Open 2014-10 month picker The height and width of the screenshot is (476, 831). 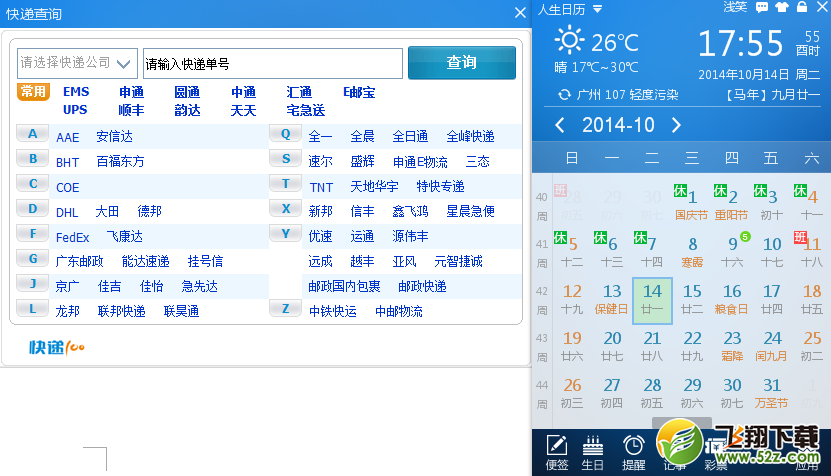click(x=618, y=125)
